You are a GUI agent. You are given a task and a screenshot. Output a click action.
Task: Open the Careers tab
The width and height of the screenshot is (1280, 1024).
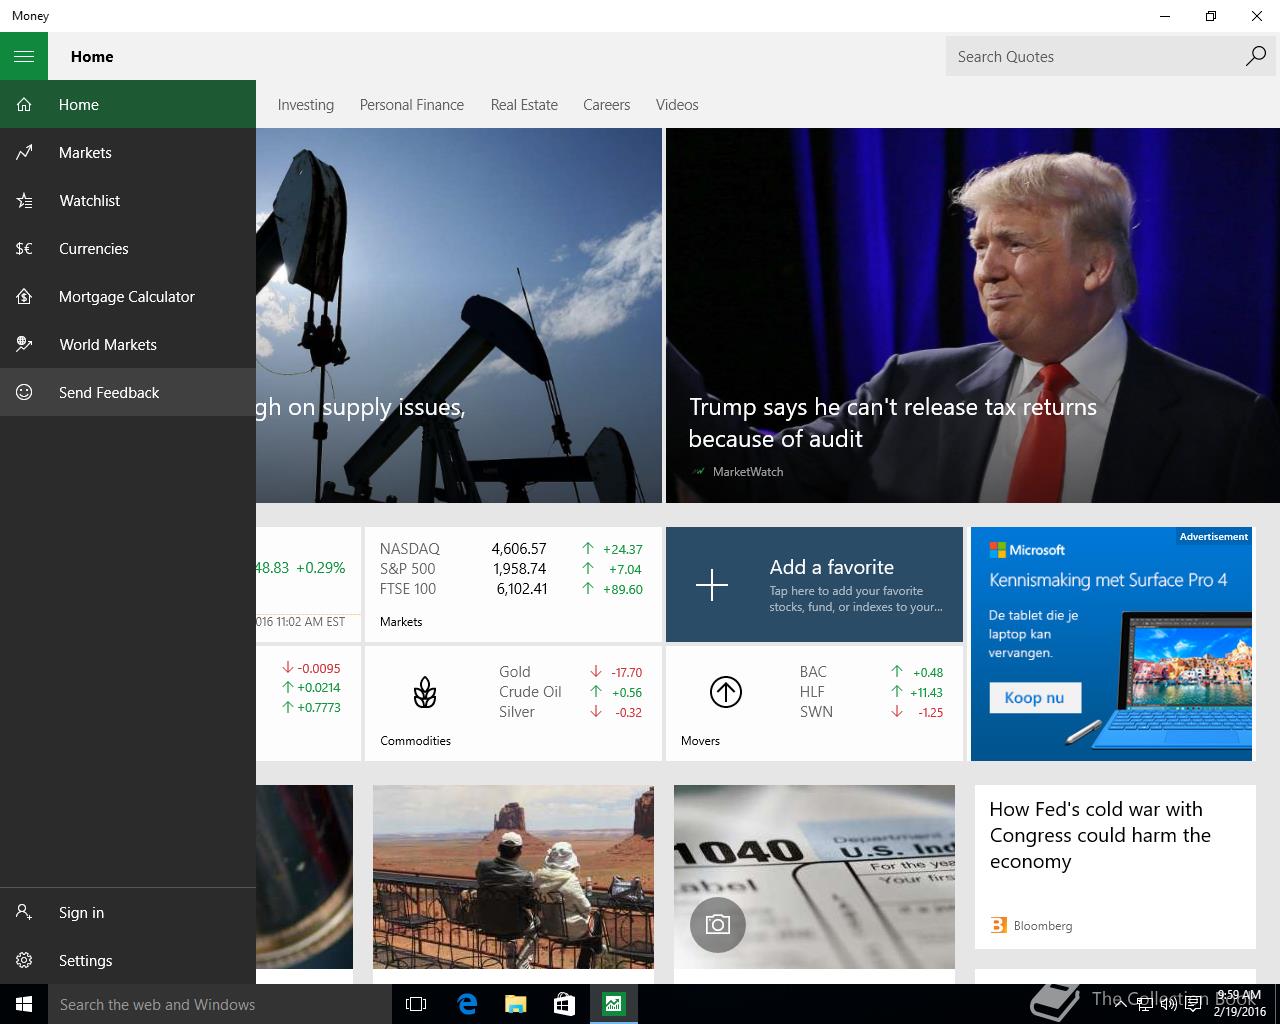click(607, 105)
